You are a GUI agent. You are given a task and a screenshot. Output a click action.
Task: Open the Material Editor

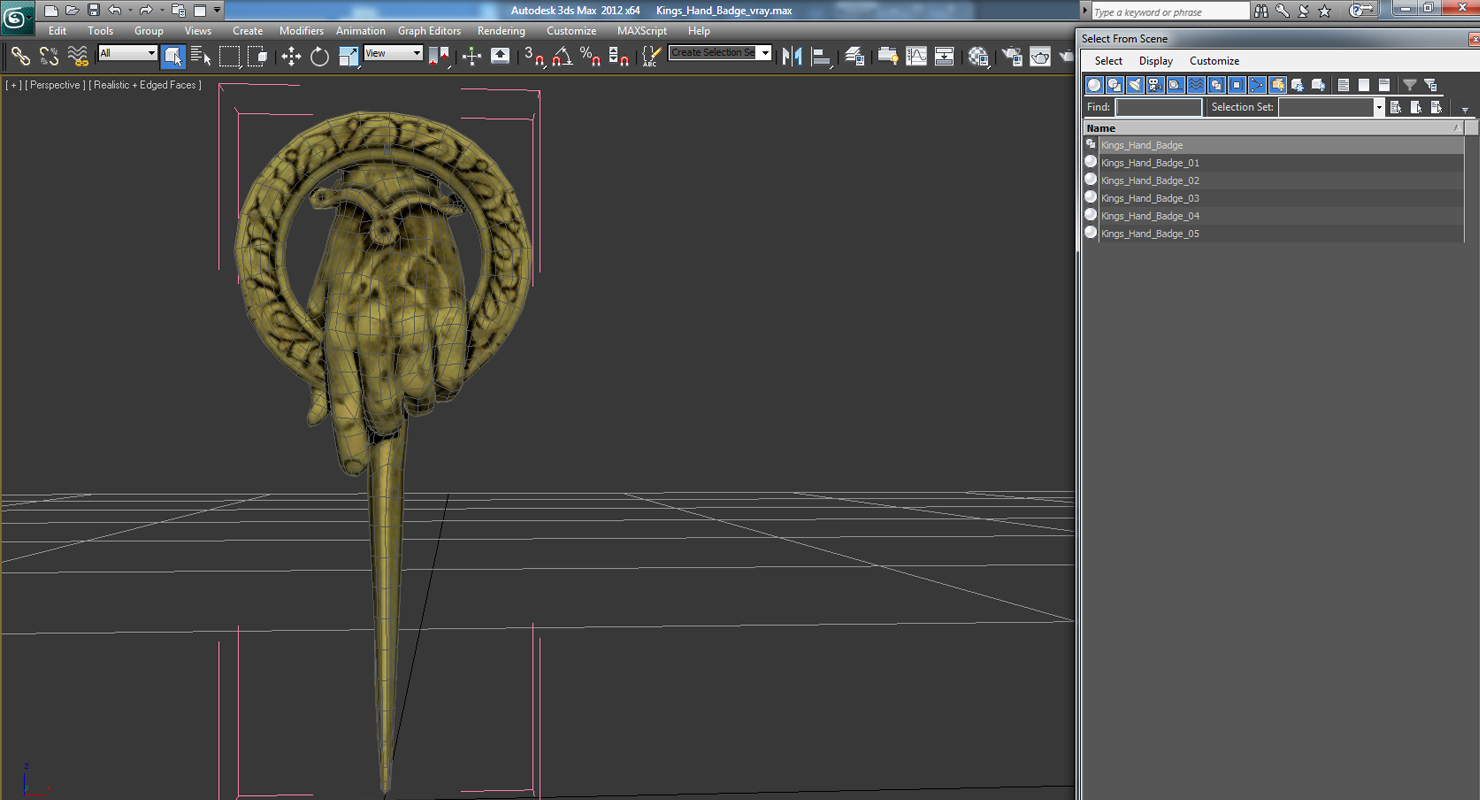978,56
